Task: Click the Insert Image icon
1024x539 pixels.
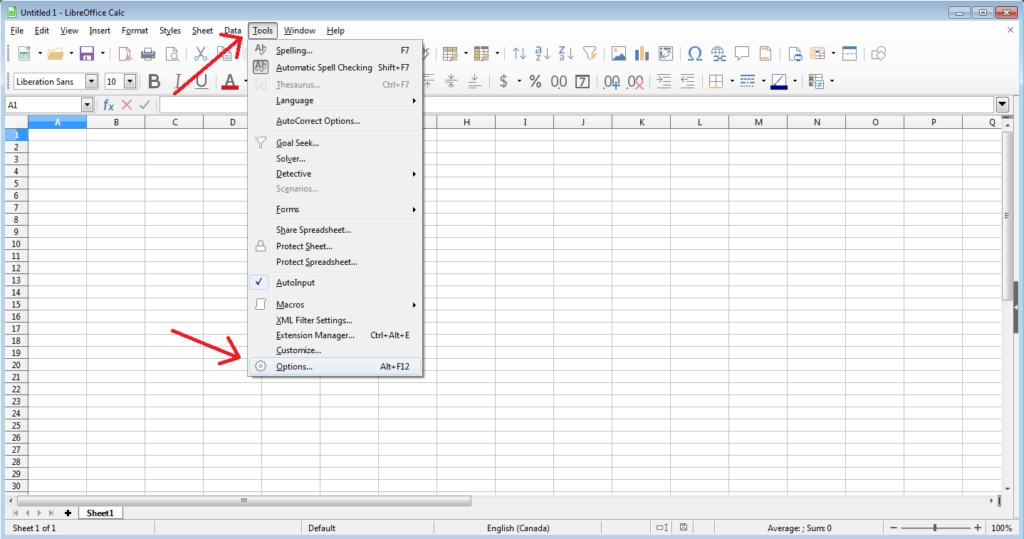Action: point(619,54)
